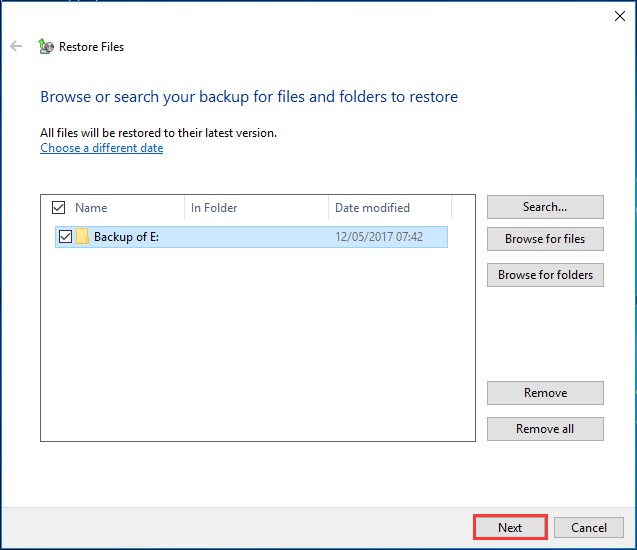Sort by the Date modified column header
The width and height of the screenshot is (637, 550).
(372, 208)
